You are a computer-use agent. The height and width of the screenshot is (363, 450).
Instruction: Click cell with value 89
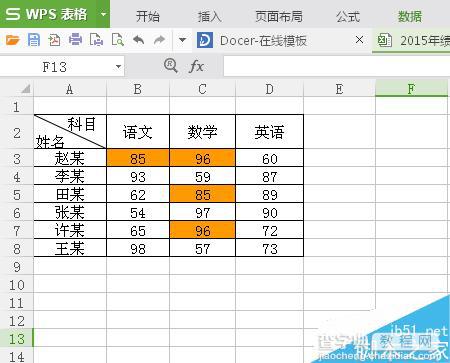270,194
